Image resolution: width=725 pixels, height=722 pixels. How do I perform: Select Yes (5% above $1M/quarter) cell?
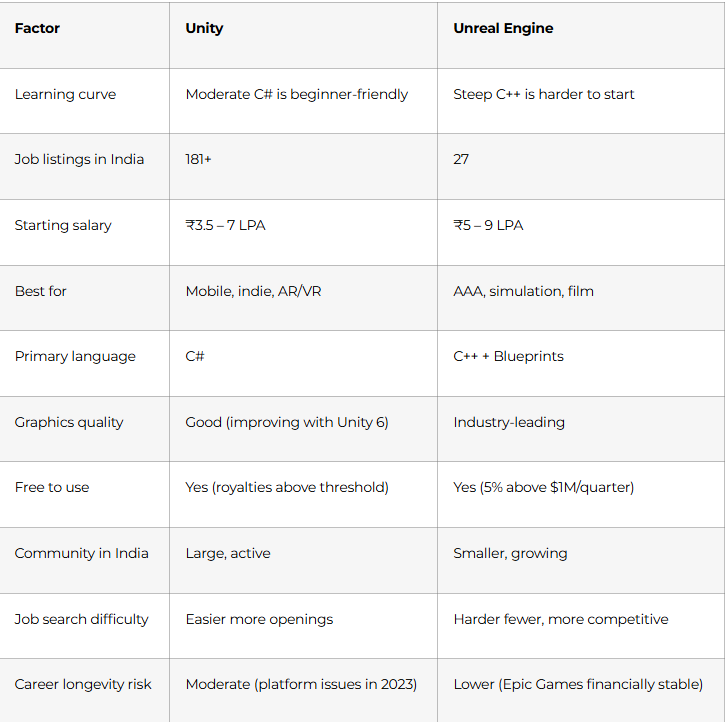tap(543, 488)
